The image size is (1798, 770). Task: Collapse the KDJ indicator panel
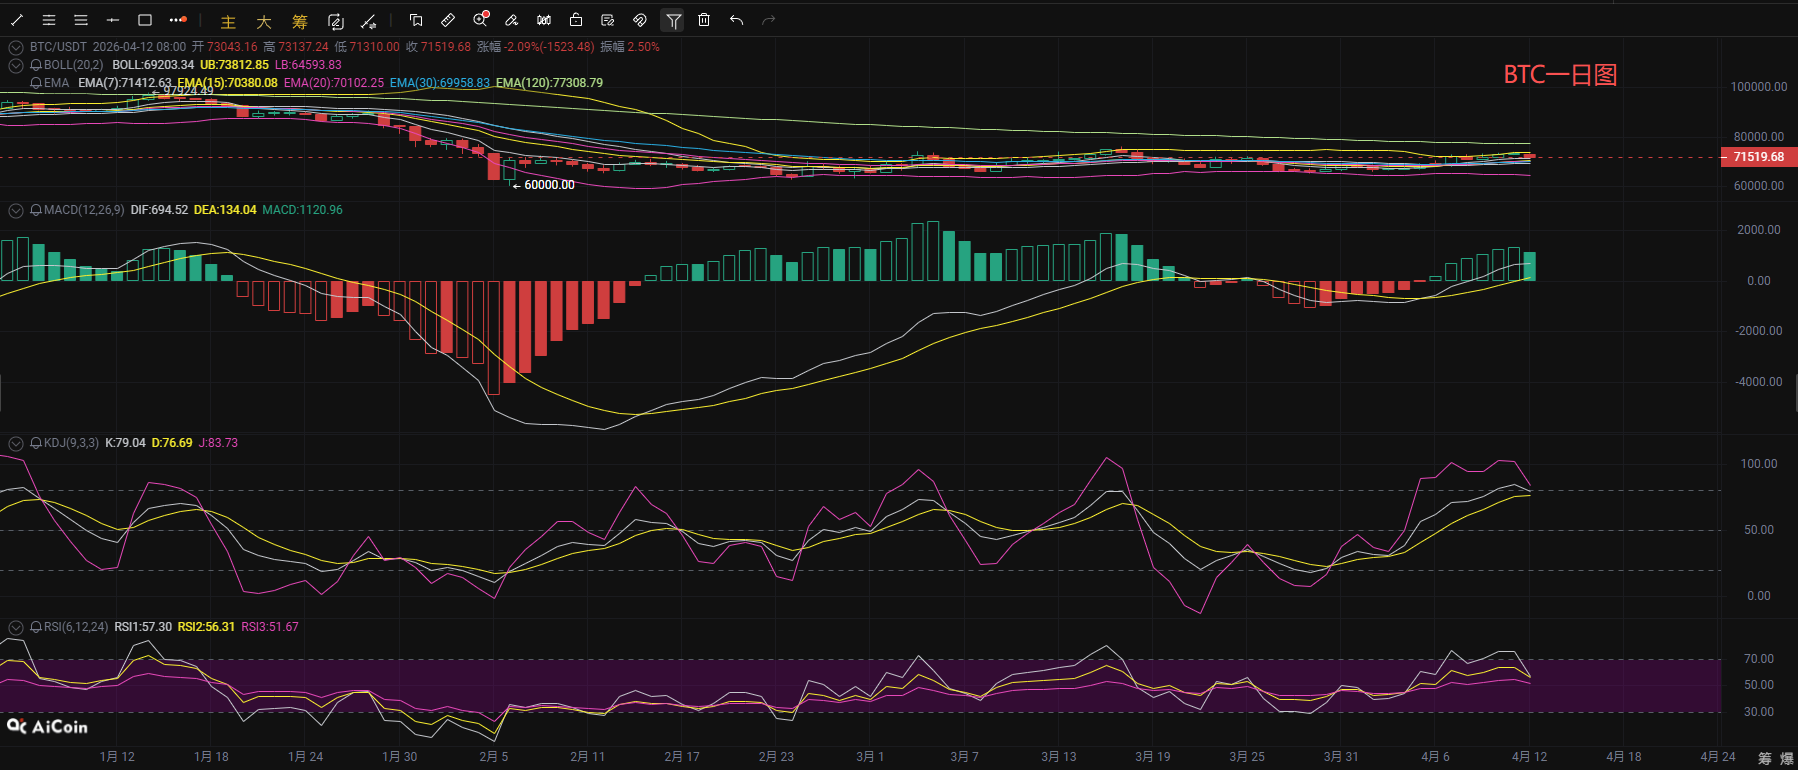pos(16,443)
